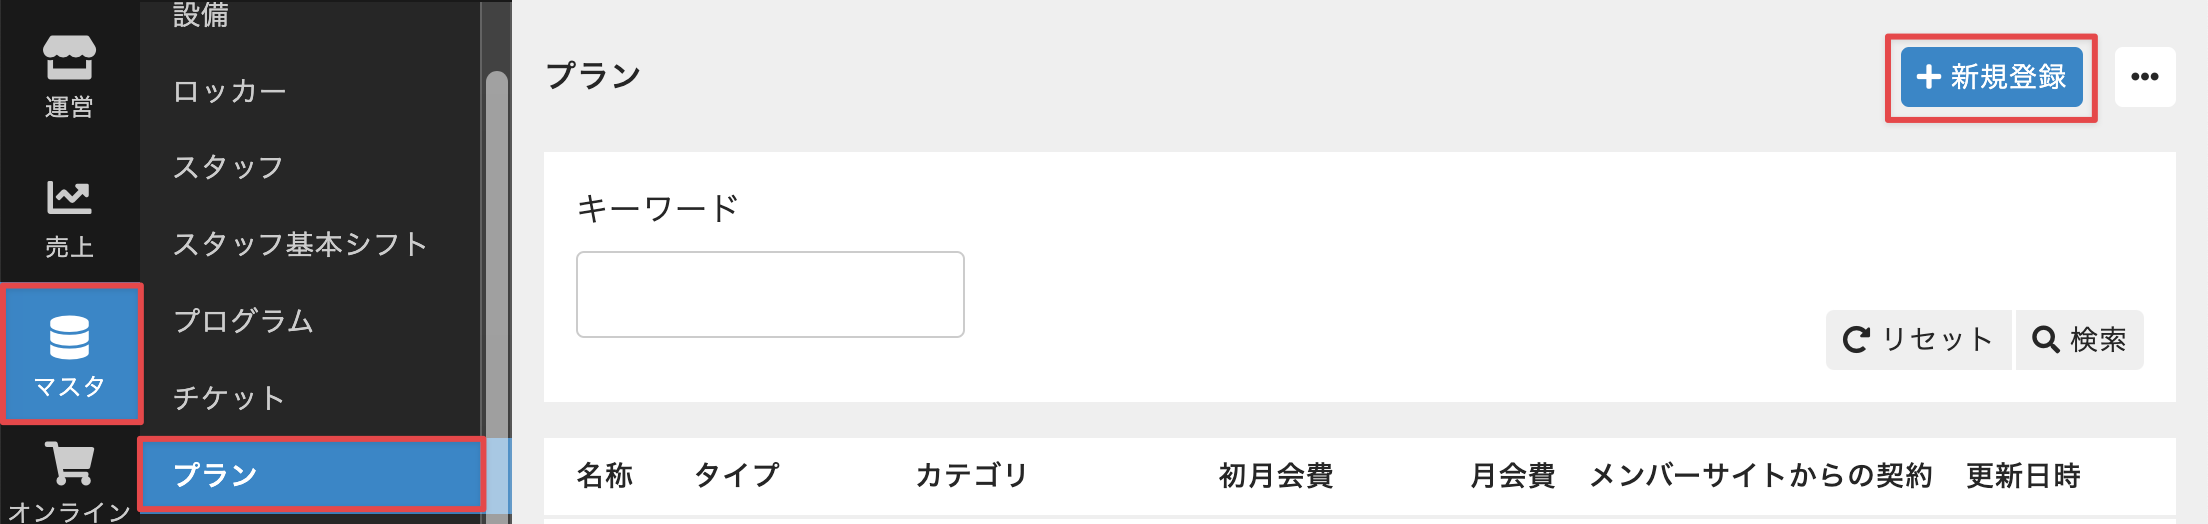Select スタッフ基本シフト menu item

(x=300, y=244)
